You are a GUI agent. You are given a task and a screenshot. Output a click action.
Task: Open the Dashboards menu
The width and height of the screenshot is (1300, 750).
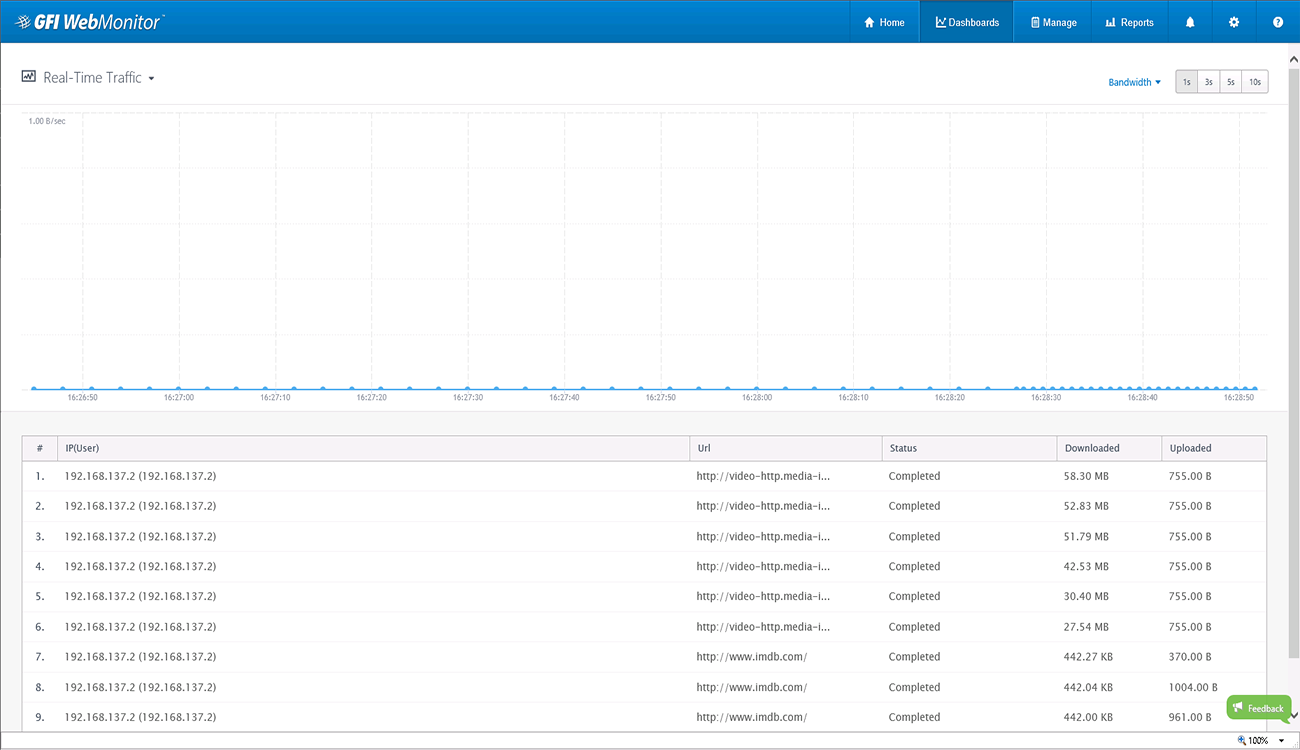coord(967,22)
